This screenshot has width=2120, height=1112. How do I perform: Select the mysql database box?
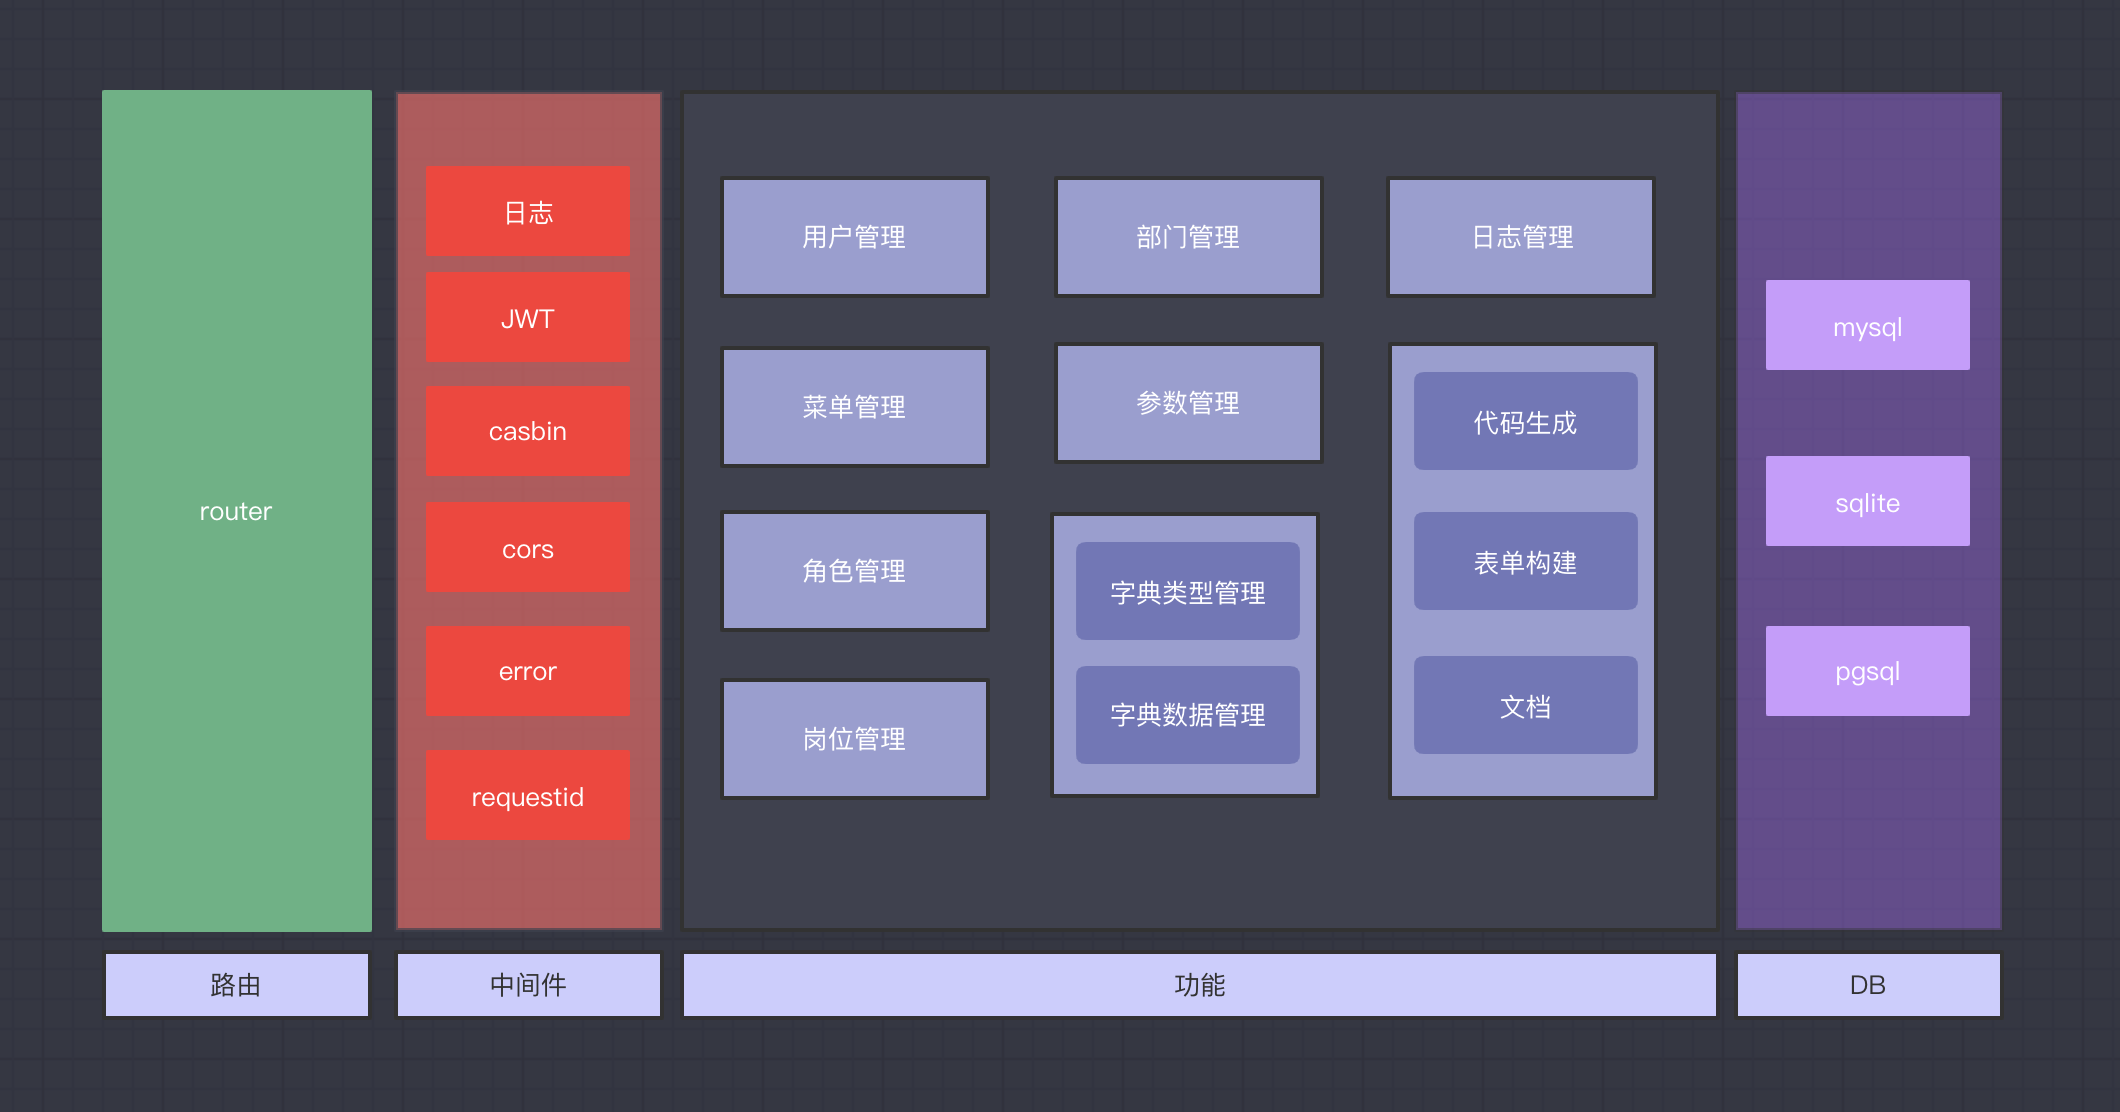1867,326
